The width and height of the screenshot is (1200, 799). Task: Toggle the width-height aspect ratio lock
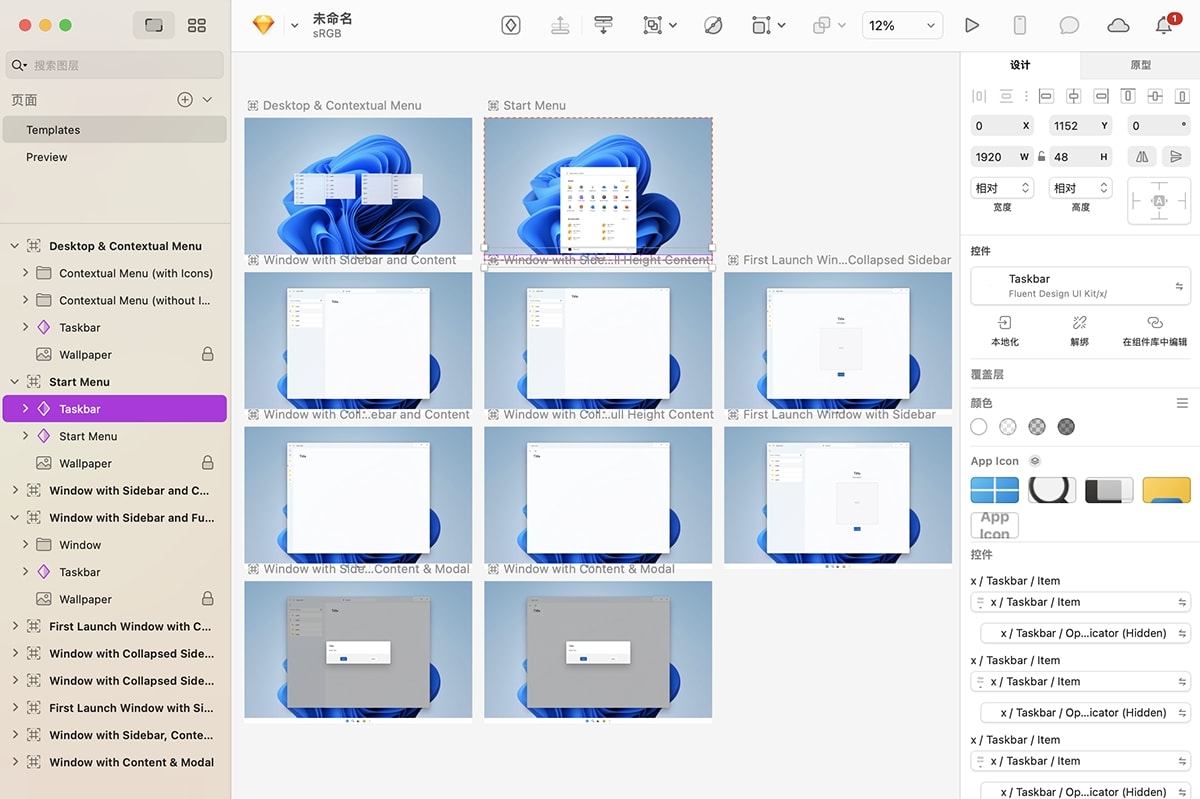click(x=1041, y=157)
